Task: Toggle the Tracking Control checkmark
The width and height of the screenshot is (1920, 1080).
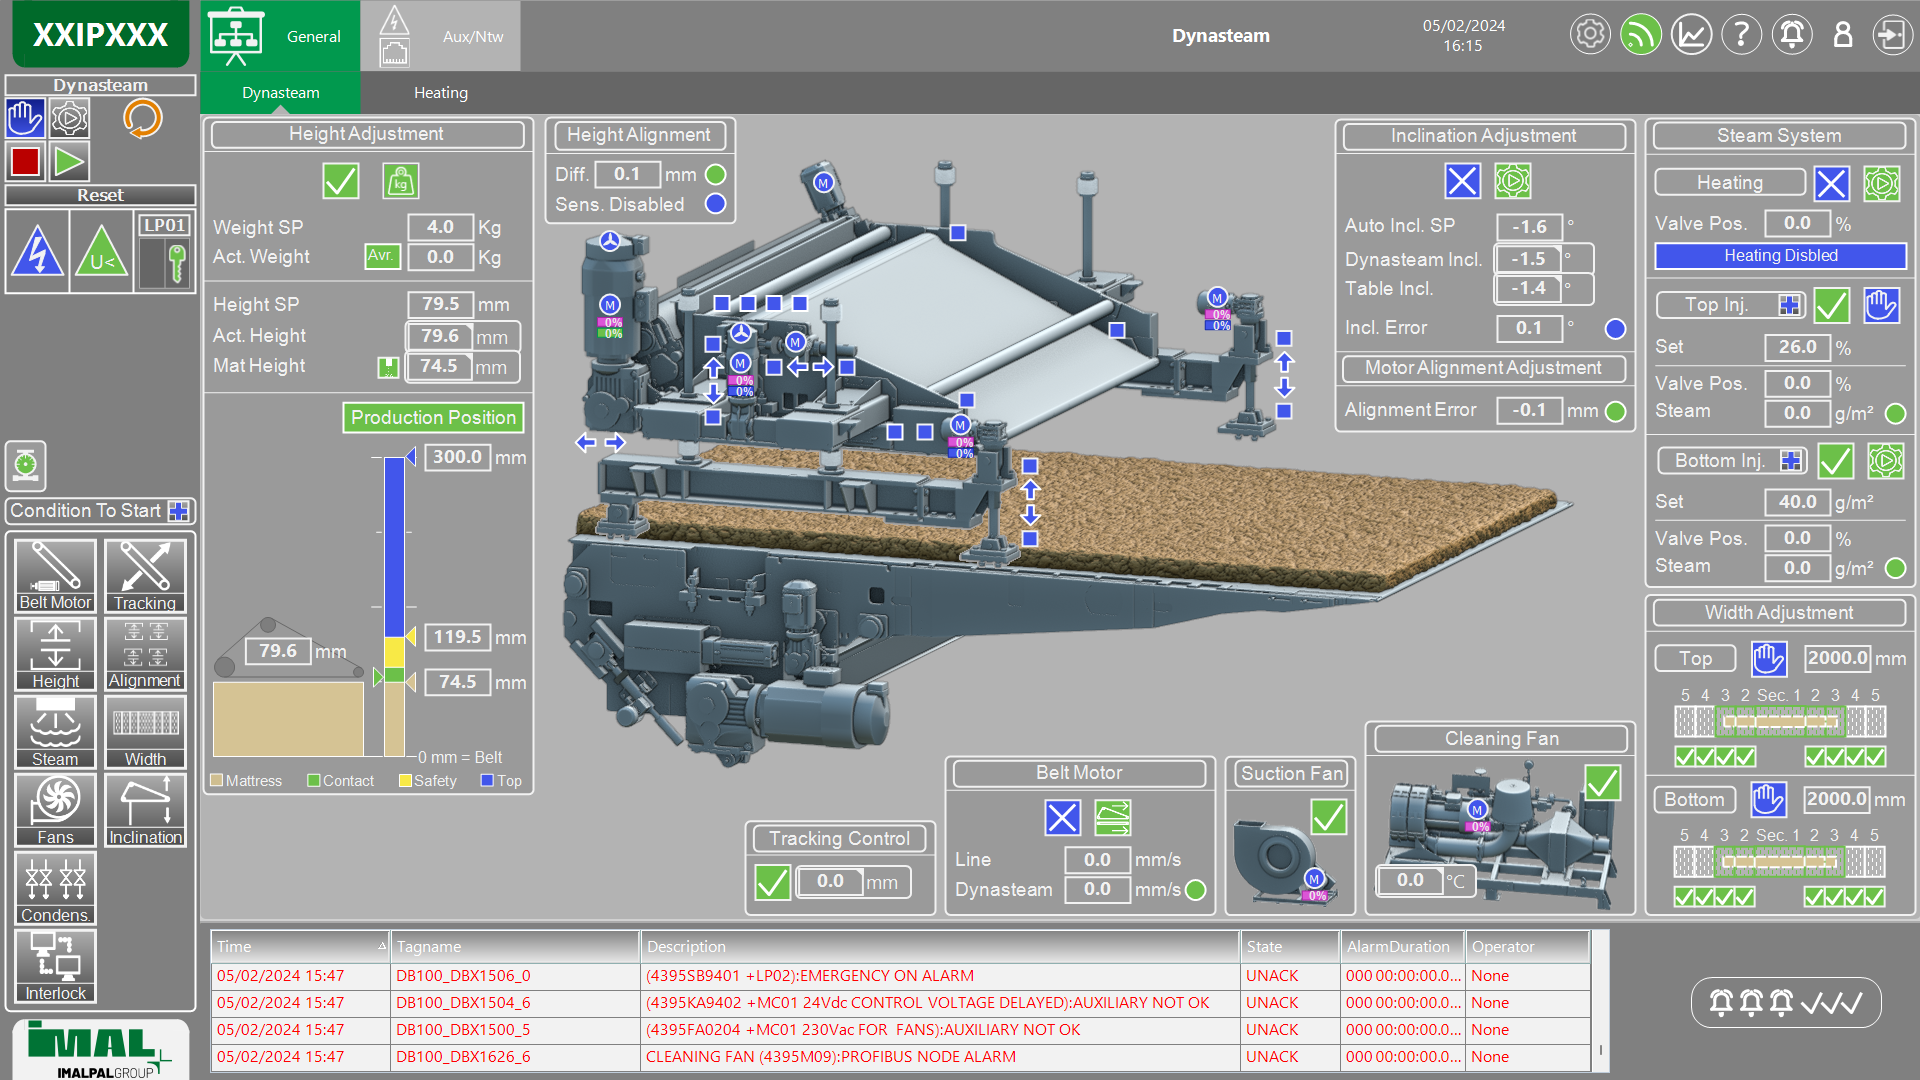Action: tap(772, 882)
